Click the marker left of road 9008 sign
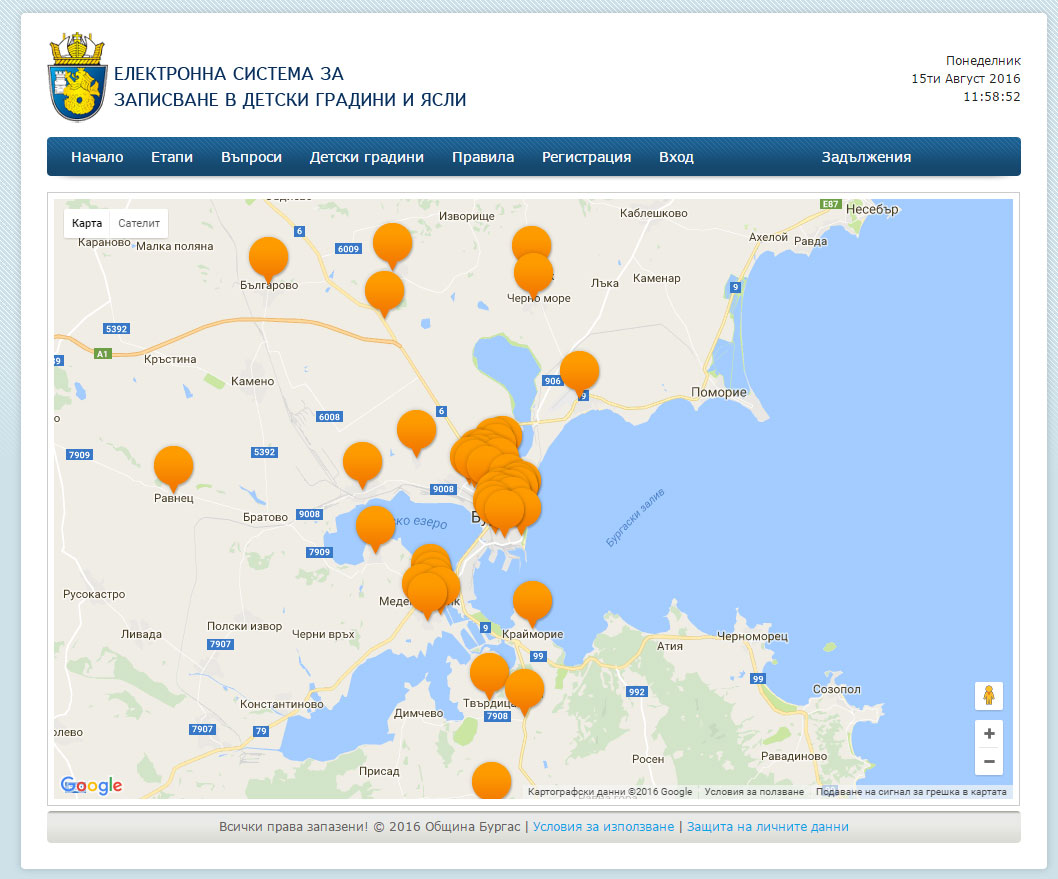This screenshot has width=1058, height=879. coord(362,463)
